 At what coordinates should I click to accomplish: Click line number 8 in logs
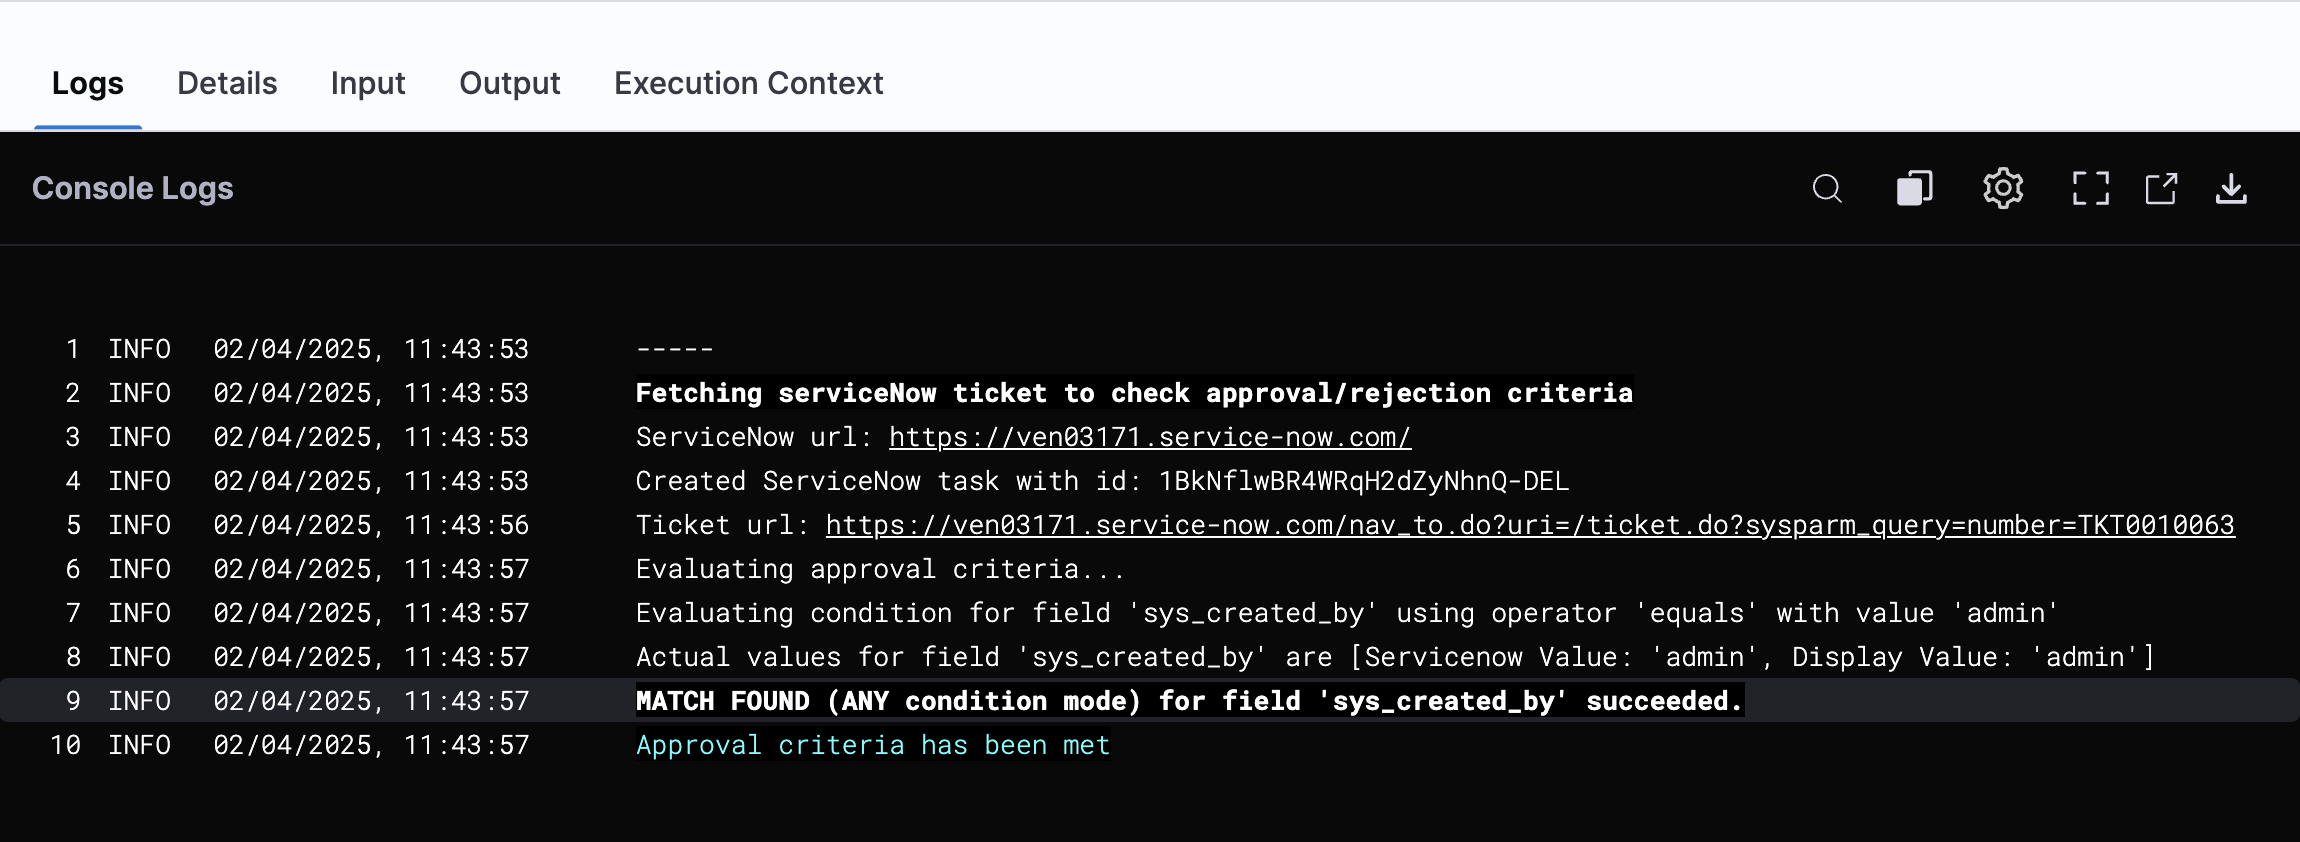(x=73, y=657)
